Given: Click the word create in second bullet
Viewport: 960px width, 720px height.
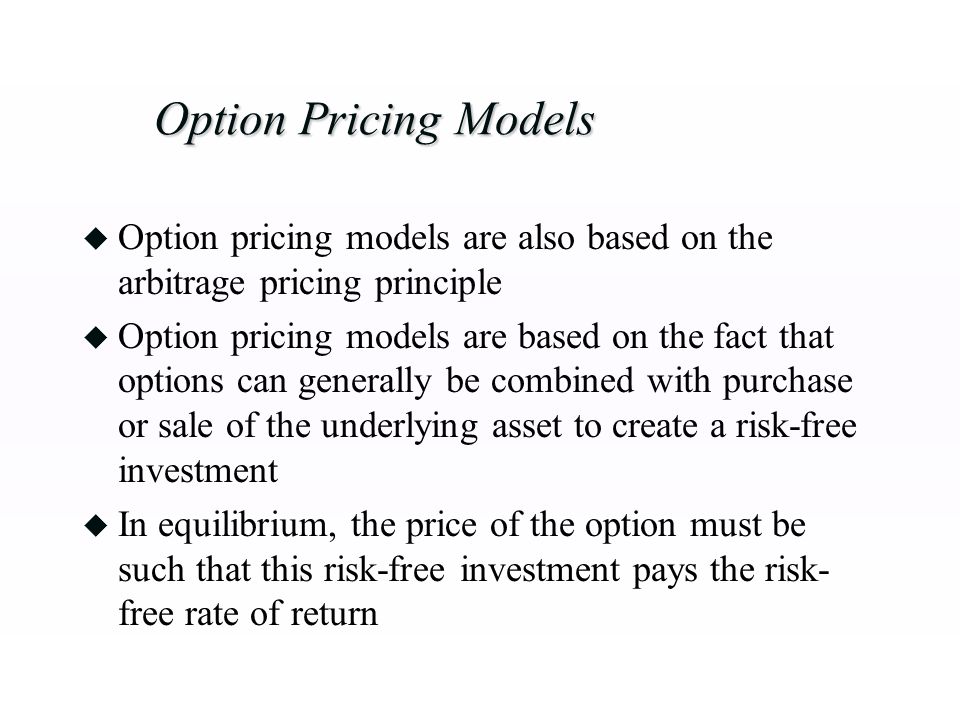Looking at the screenshot, I should [654, 427].
